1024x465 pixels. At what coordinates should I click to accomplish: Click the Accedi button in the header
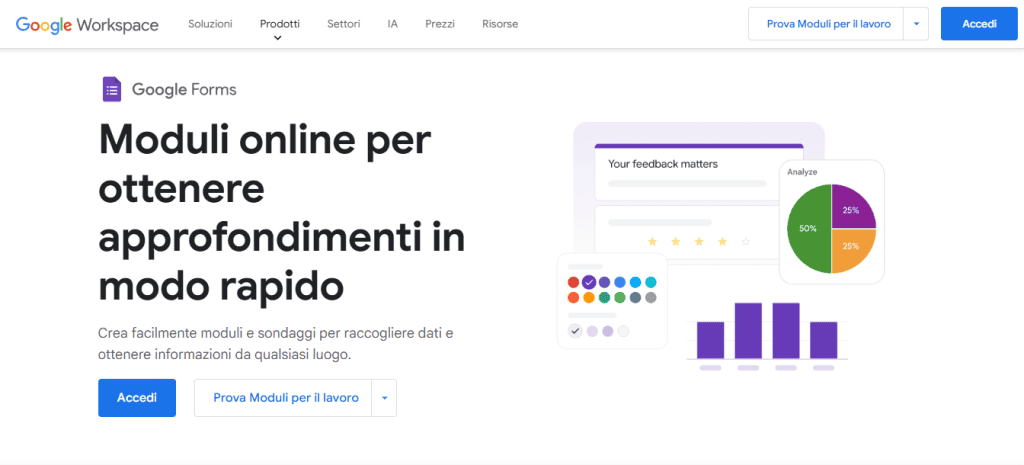tap(979, 24)
